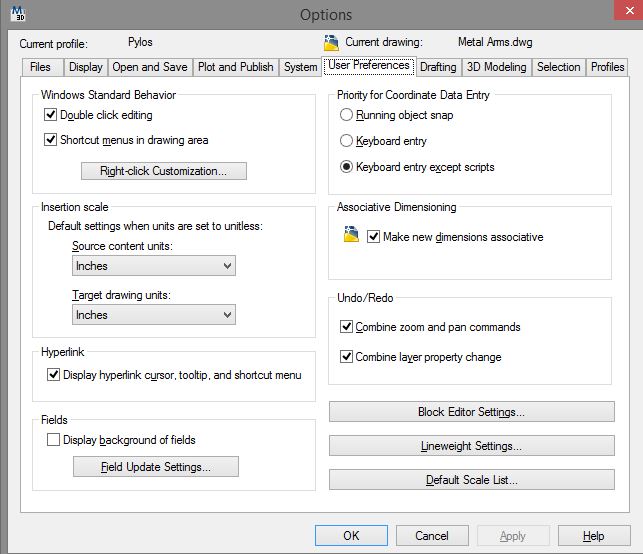Open Help for Options dialog

coord(594,536)
